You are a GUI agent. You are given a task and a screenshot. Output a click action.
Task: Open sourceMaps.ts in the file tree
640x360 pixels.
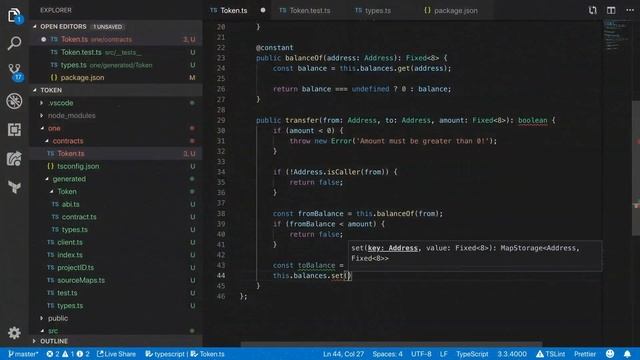pyautogui.click(x=116, y=280)
